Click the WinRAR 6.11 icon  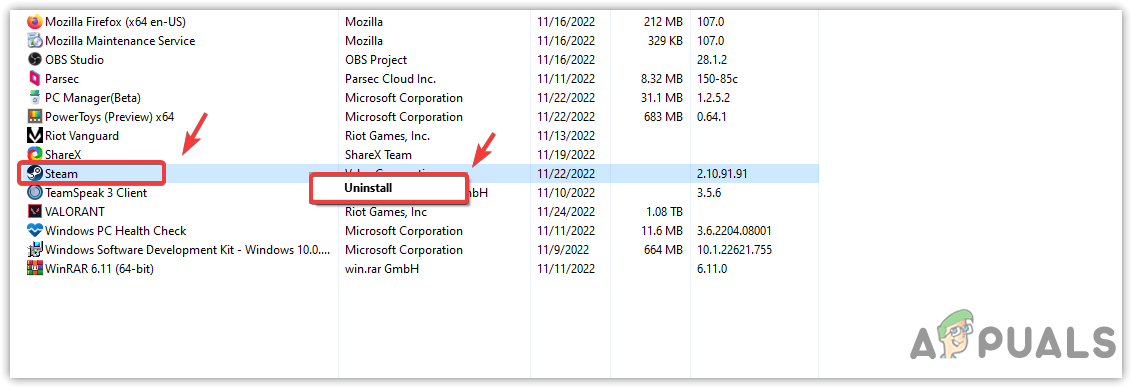point(35,269)
